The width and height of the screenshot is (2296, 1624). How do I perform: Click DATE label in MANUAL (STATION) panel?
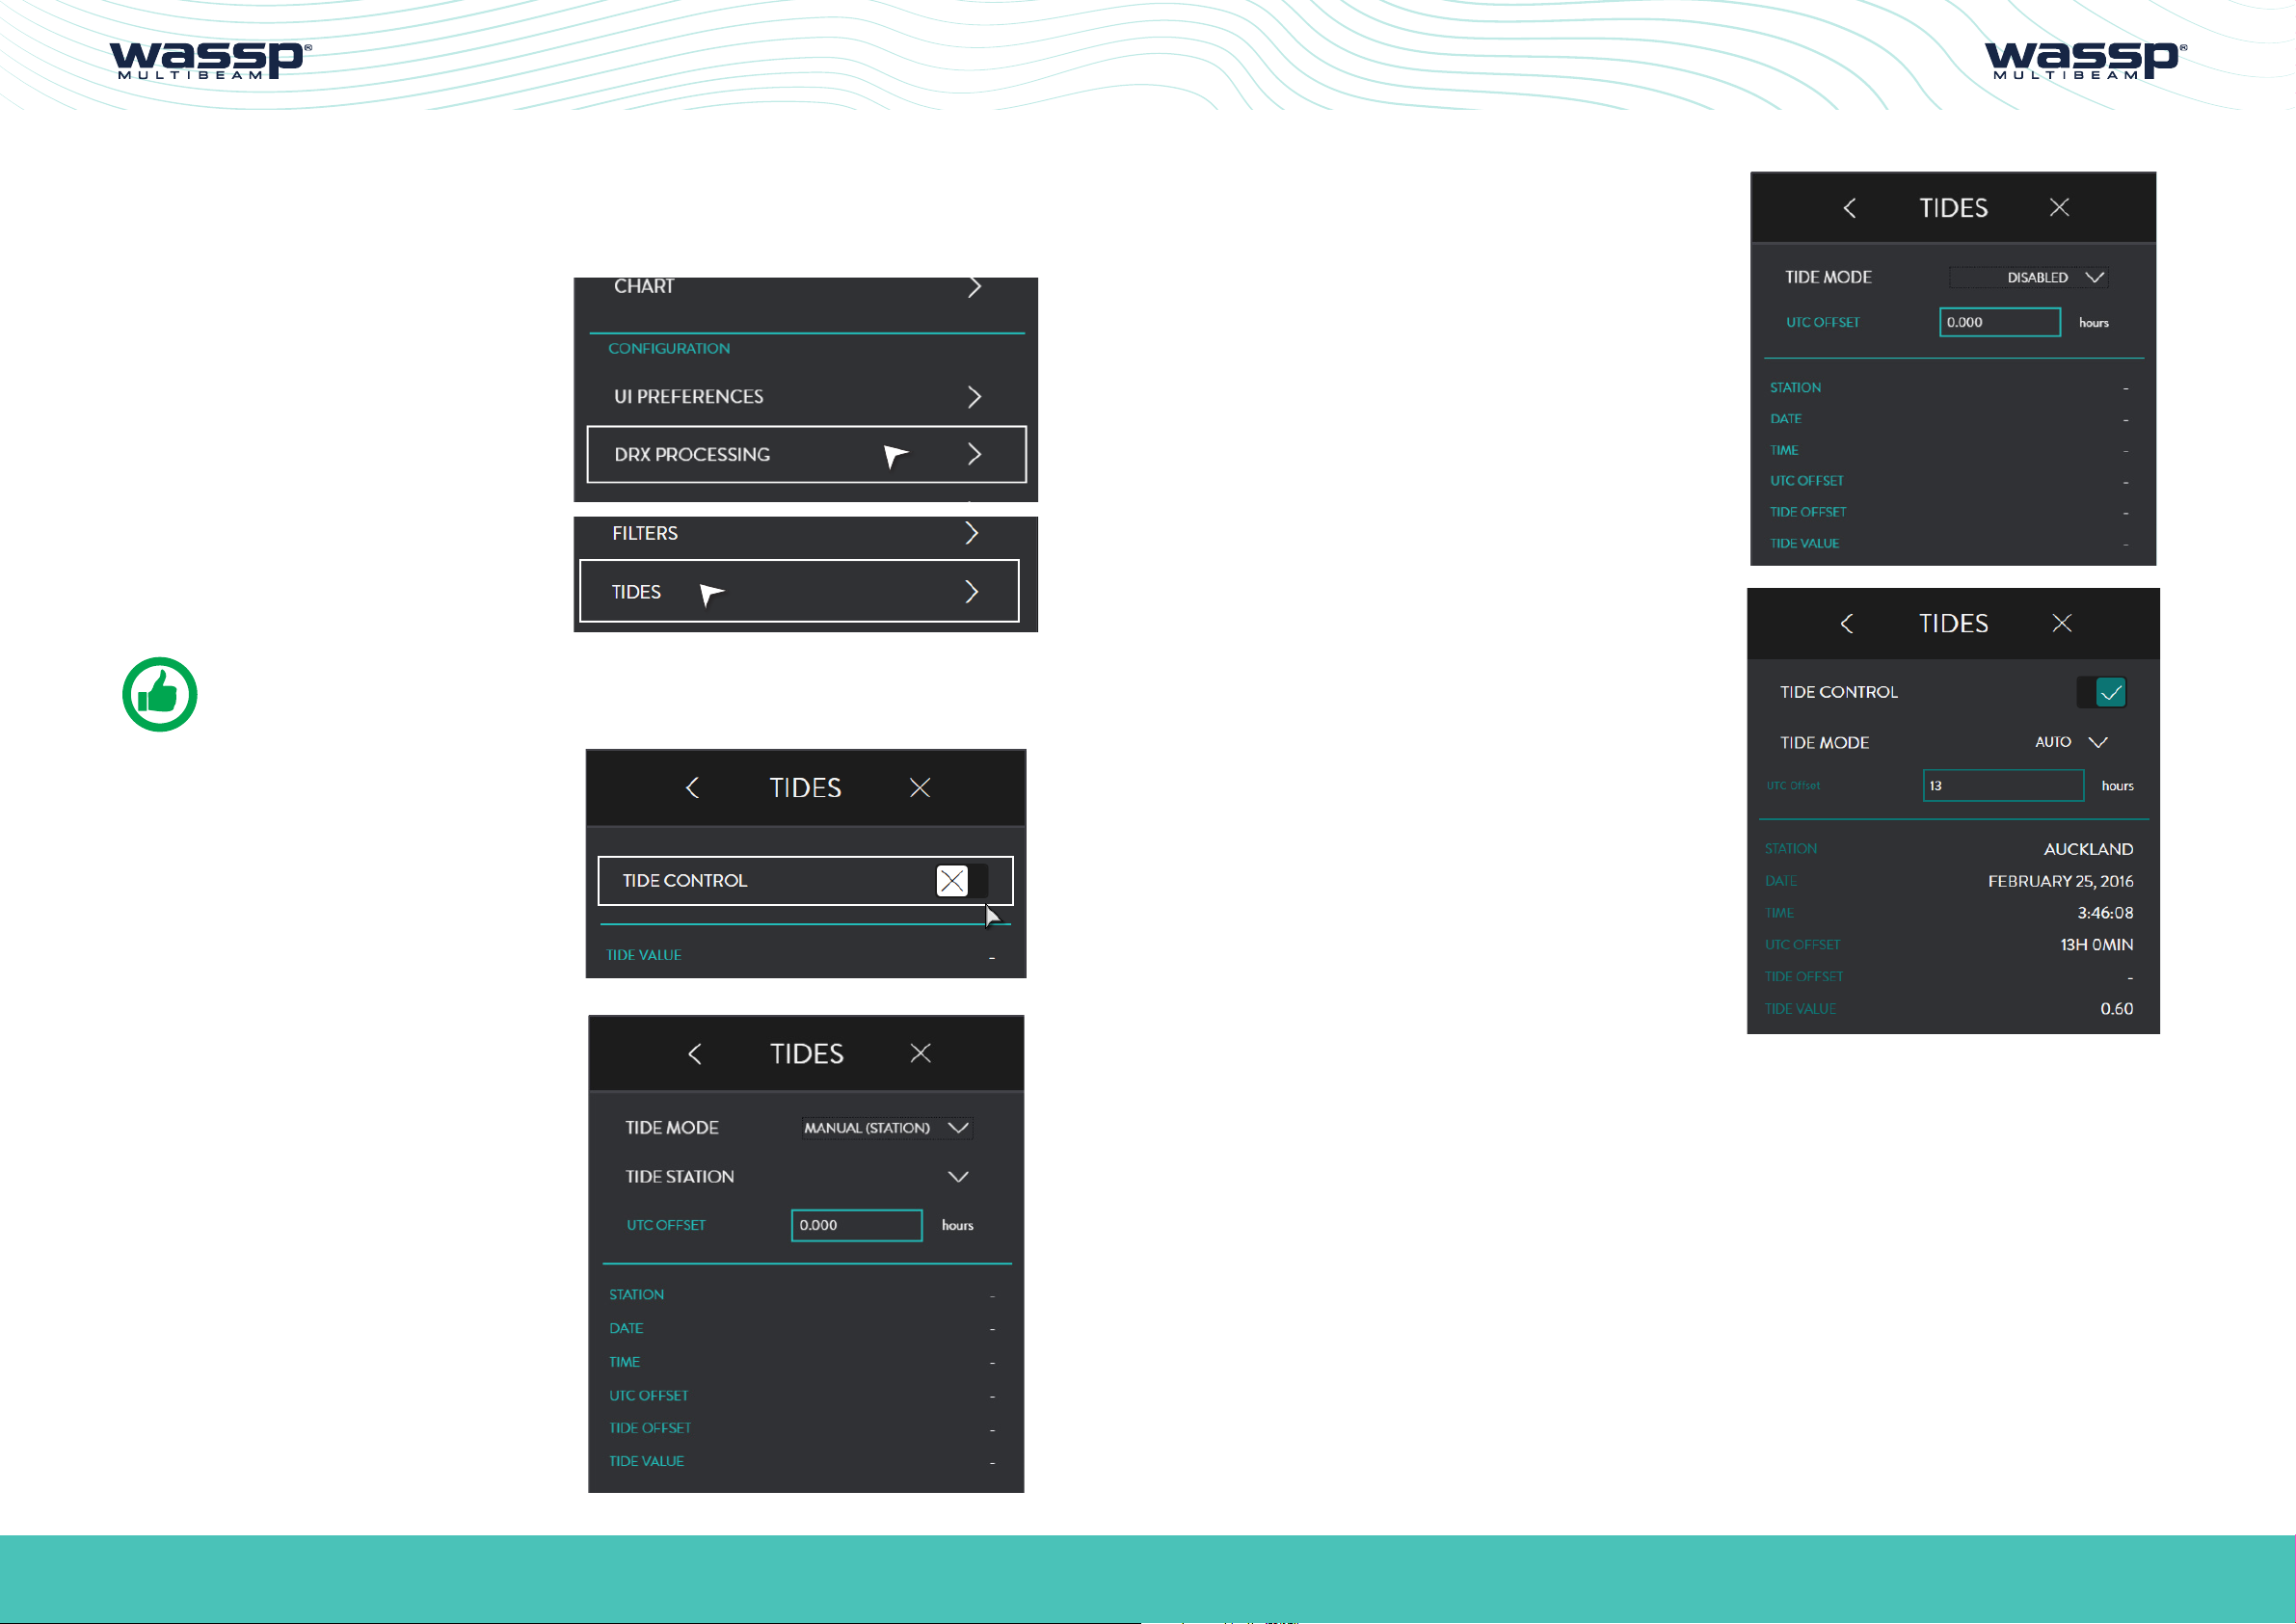tap(626, 1329)
